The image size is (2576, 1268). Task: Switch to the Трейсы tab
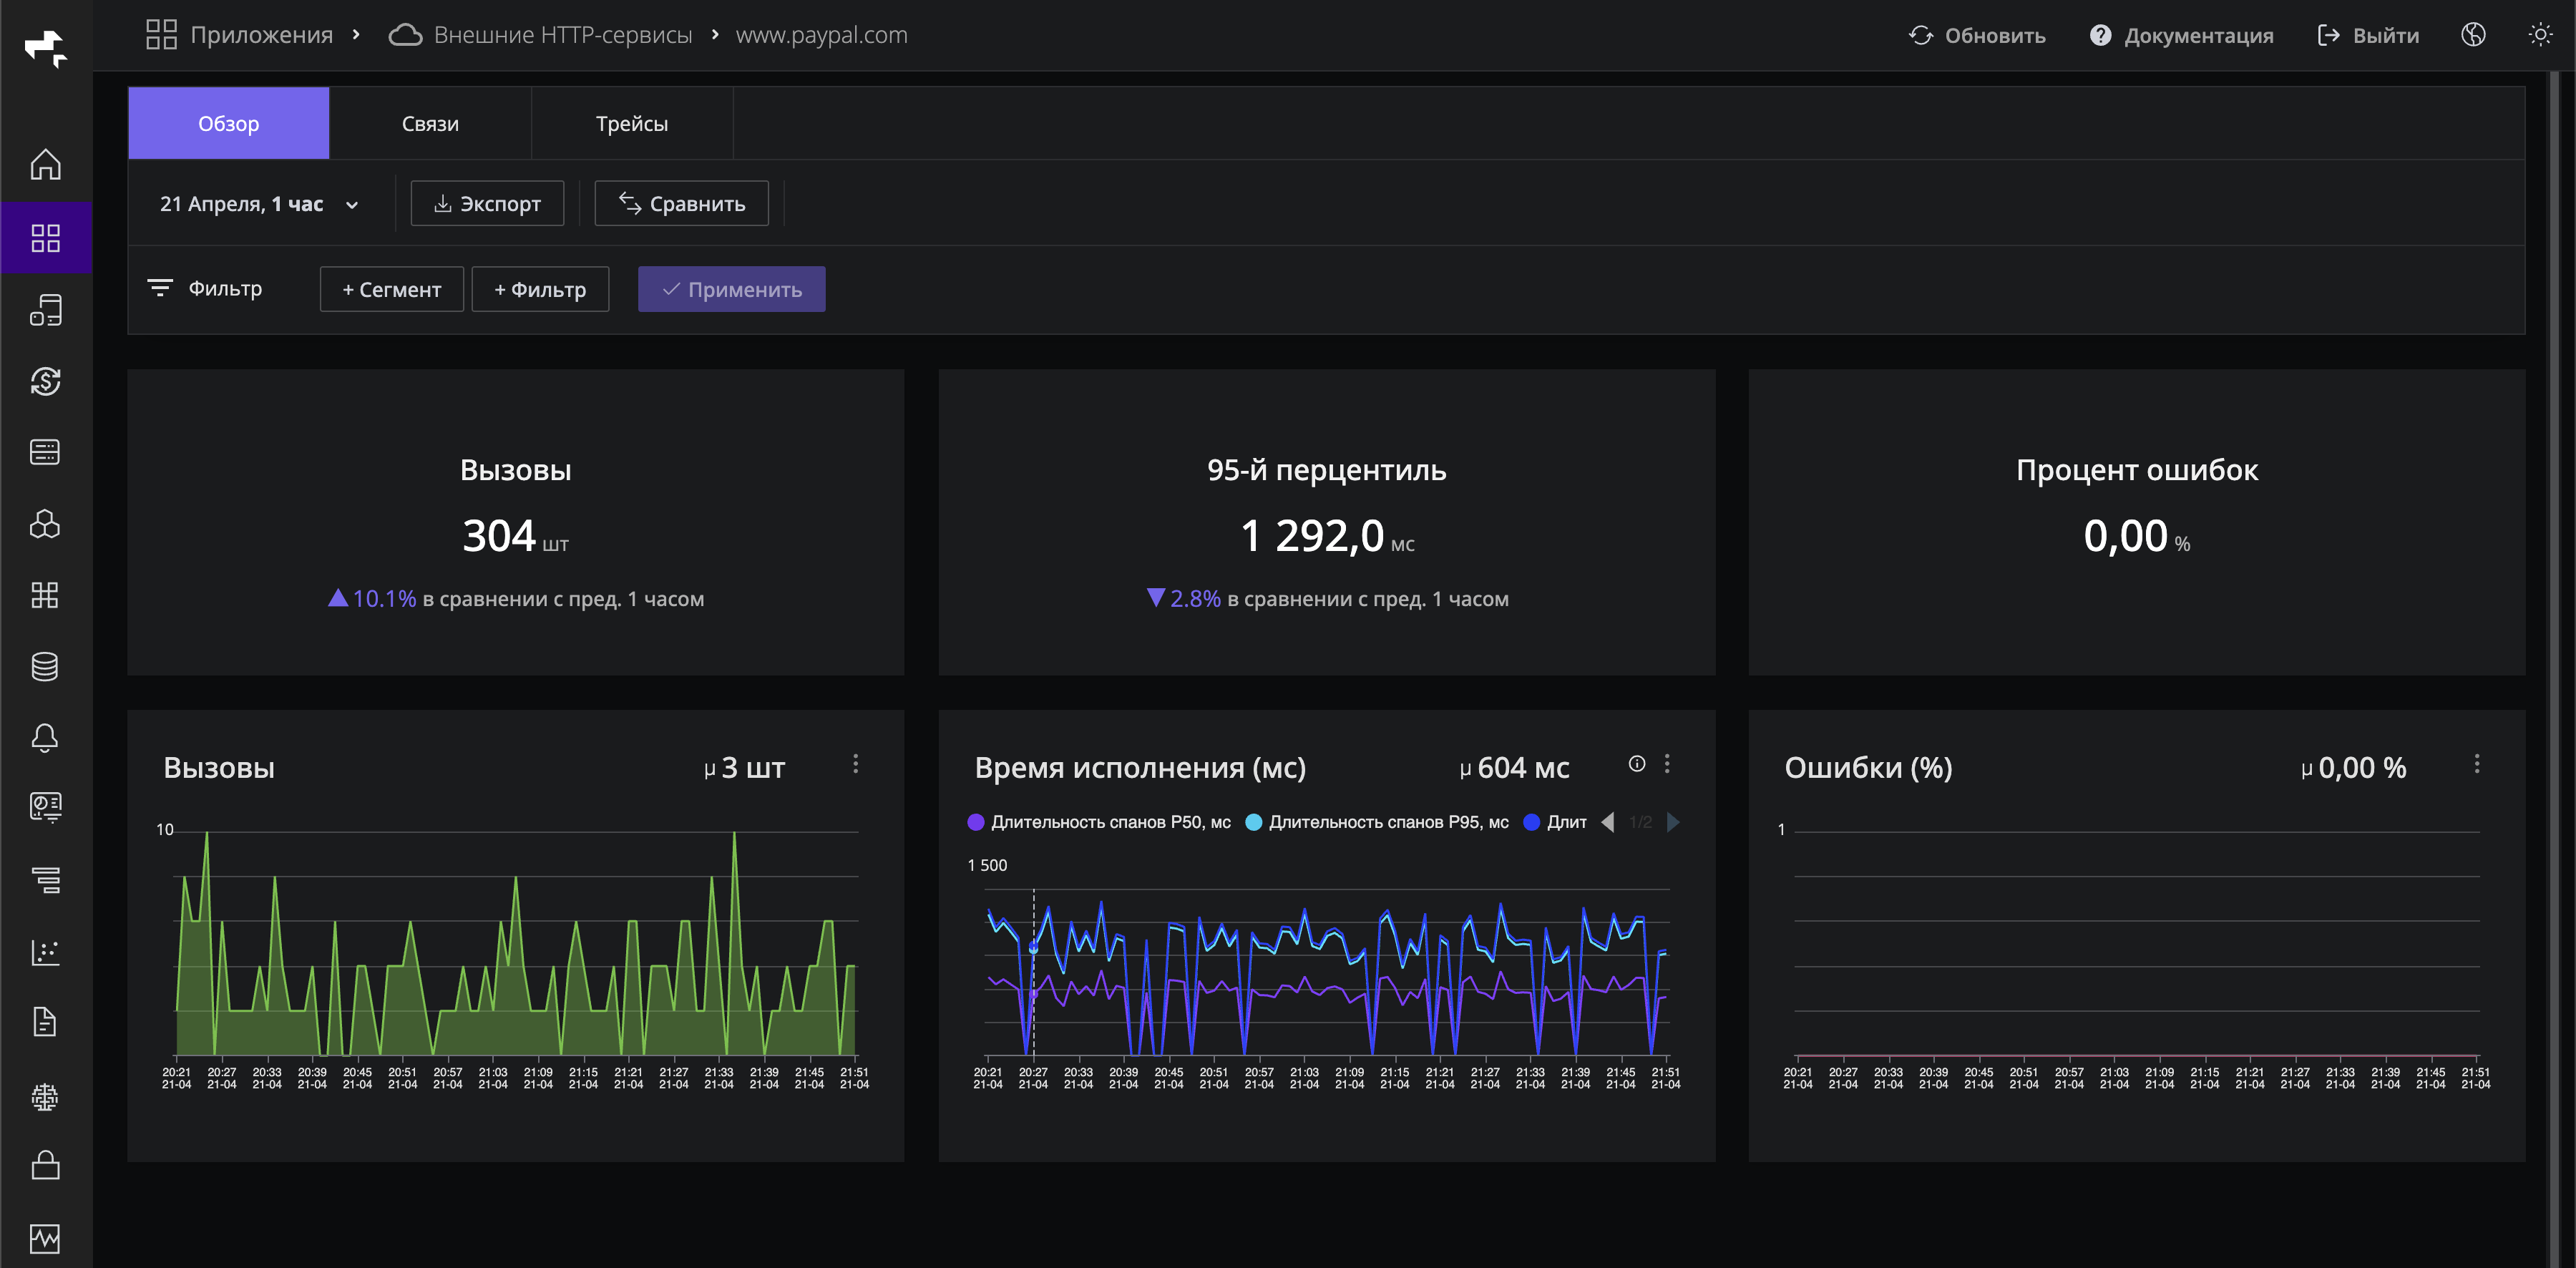tap(631, 124)
